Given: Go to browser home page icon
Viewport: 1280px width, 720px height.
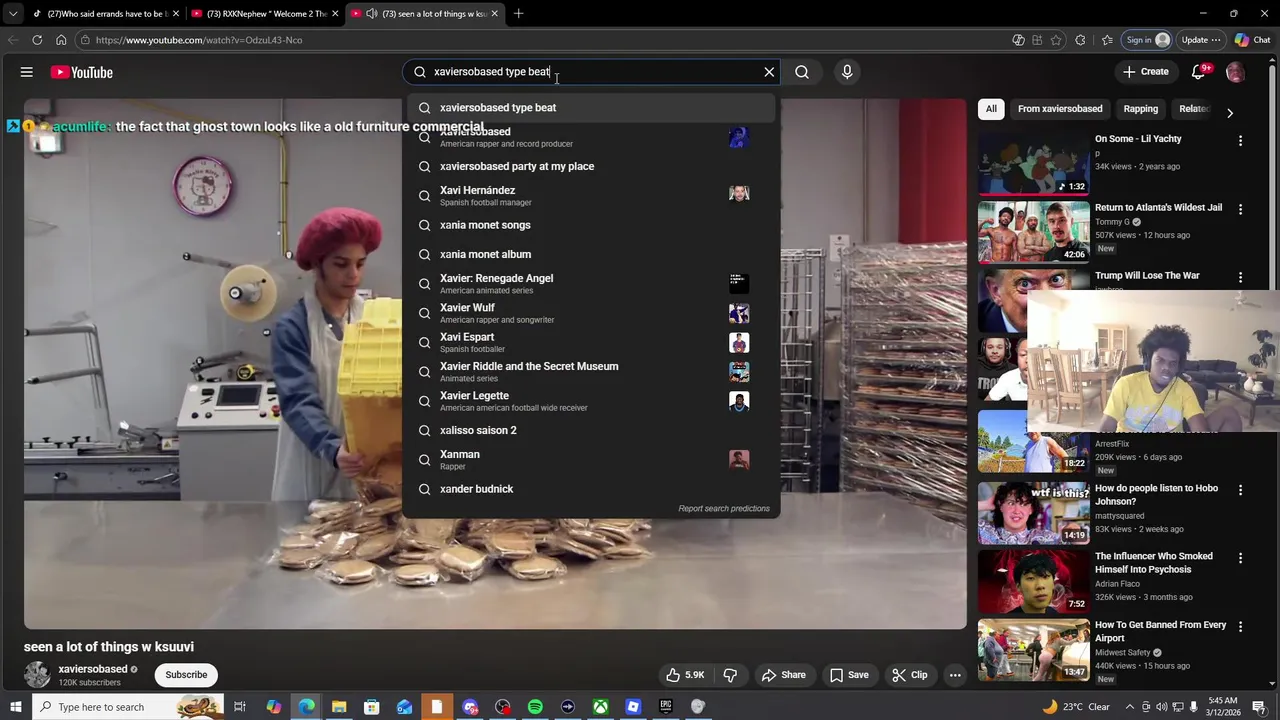Looking at the screenshot, I should (61, 40).
